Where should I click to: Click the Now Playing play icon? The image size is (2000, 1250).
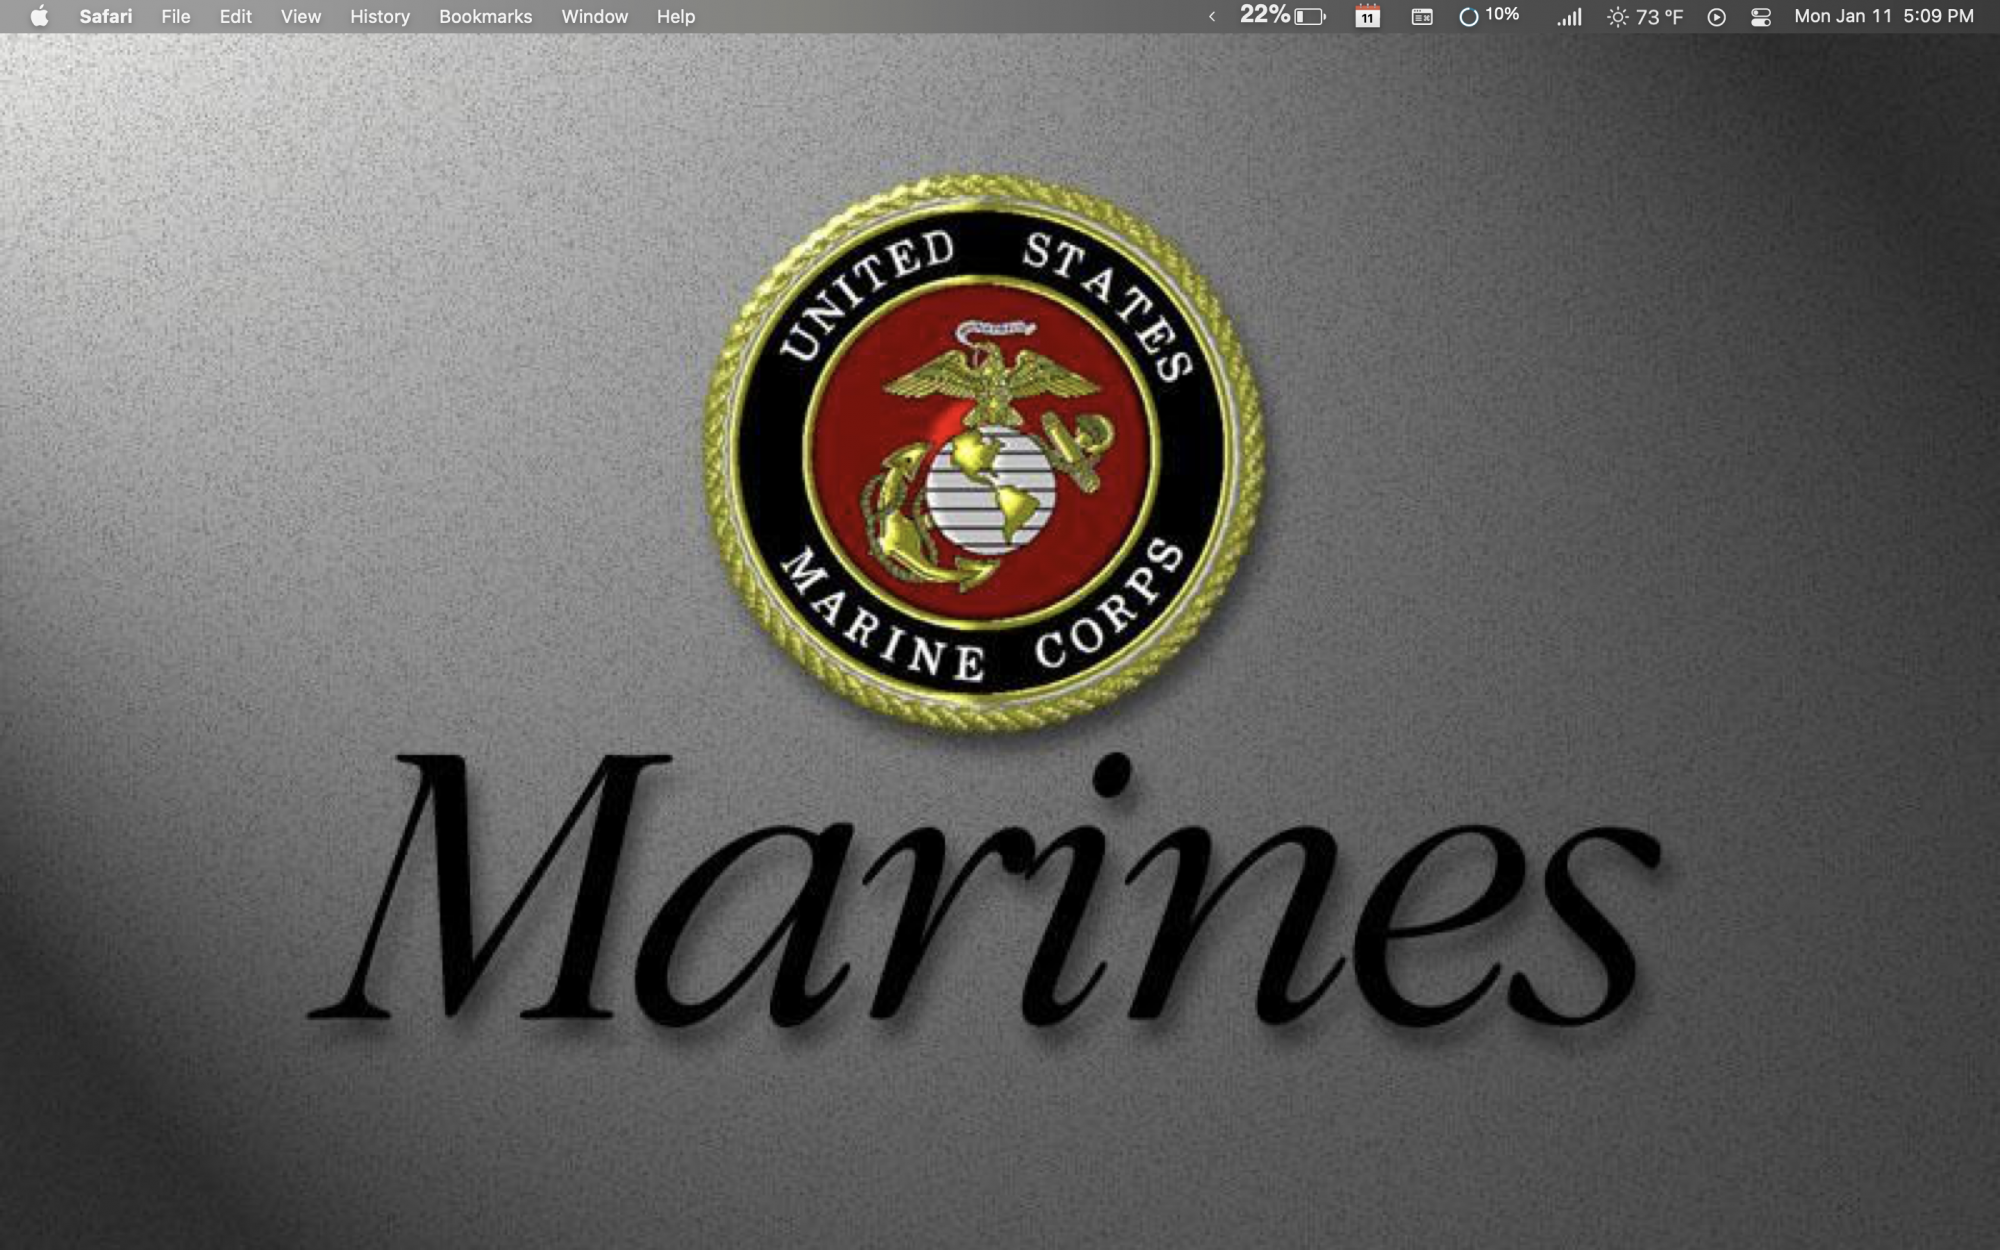1717,16
